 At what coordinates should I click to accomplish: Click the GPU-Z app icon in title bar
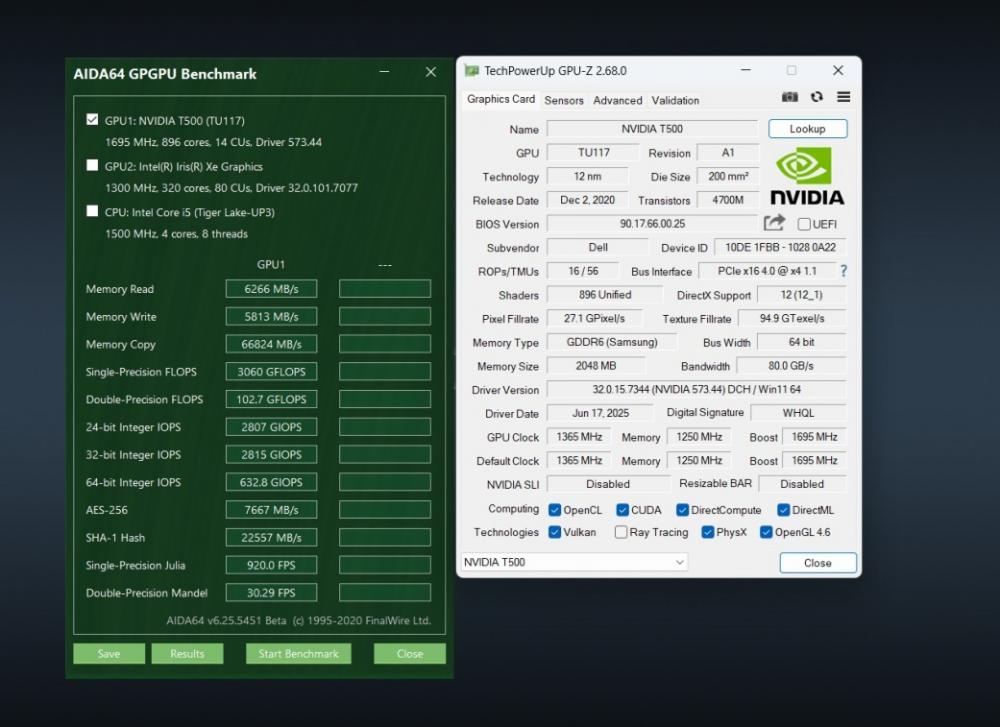pos(472,71)
